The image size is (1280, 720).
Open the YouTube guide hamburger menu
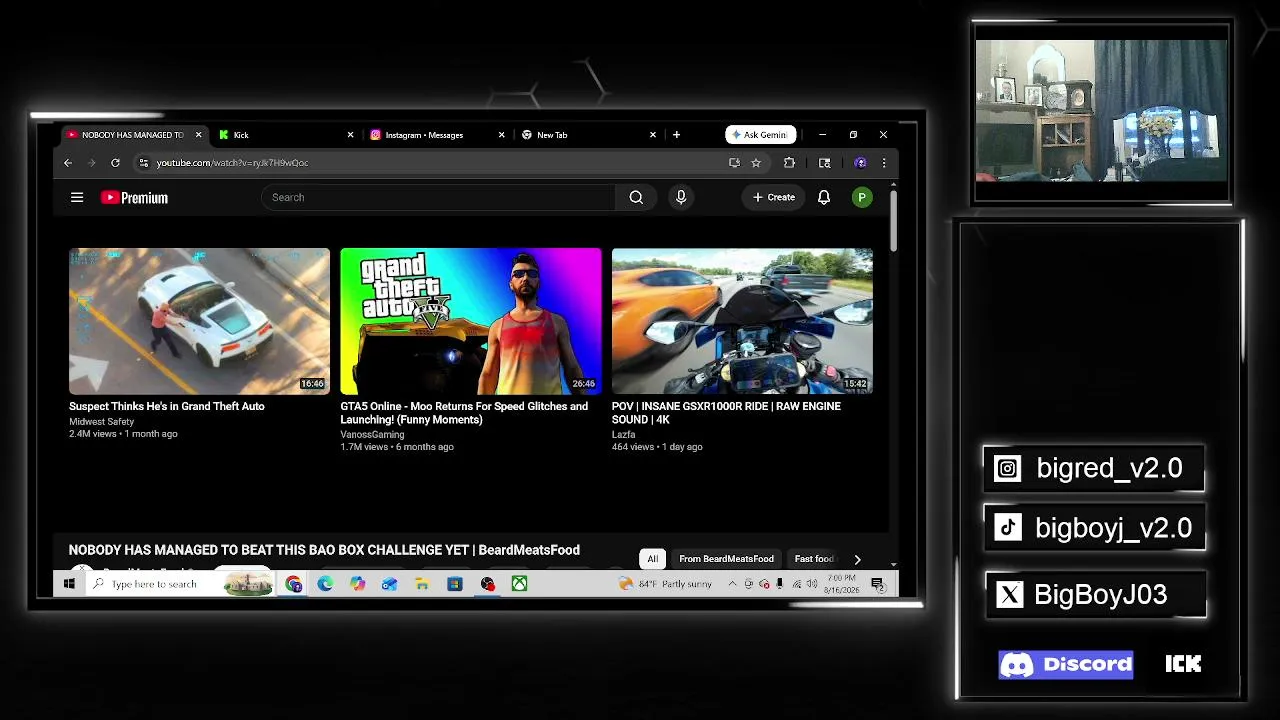pyautogui.click(x=77, y=197)
